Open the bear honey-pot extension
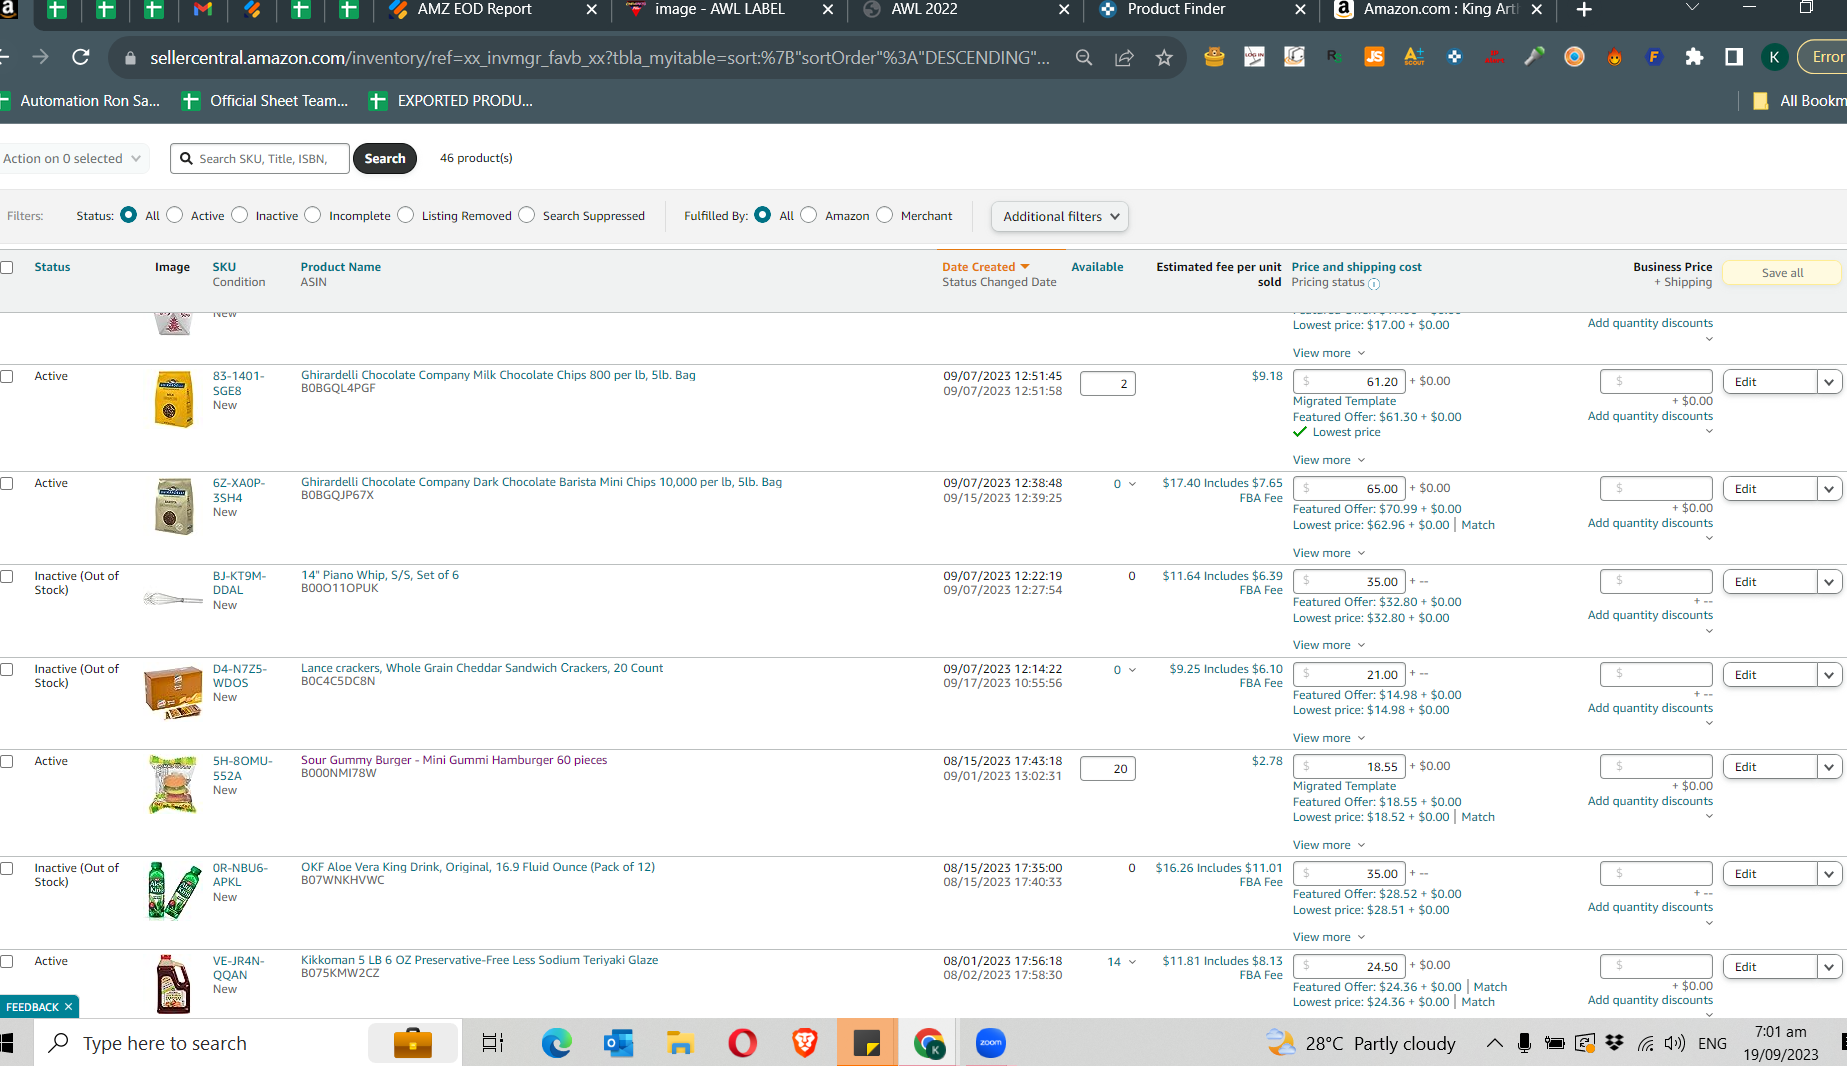The width and height of the screenshot is (1847, 1066). (1214, 57)
